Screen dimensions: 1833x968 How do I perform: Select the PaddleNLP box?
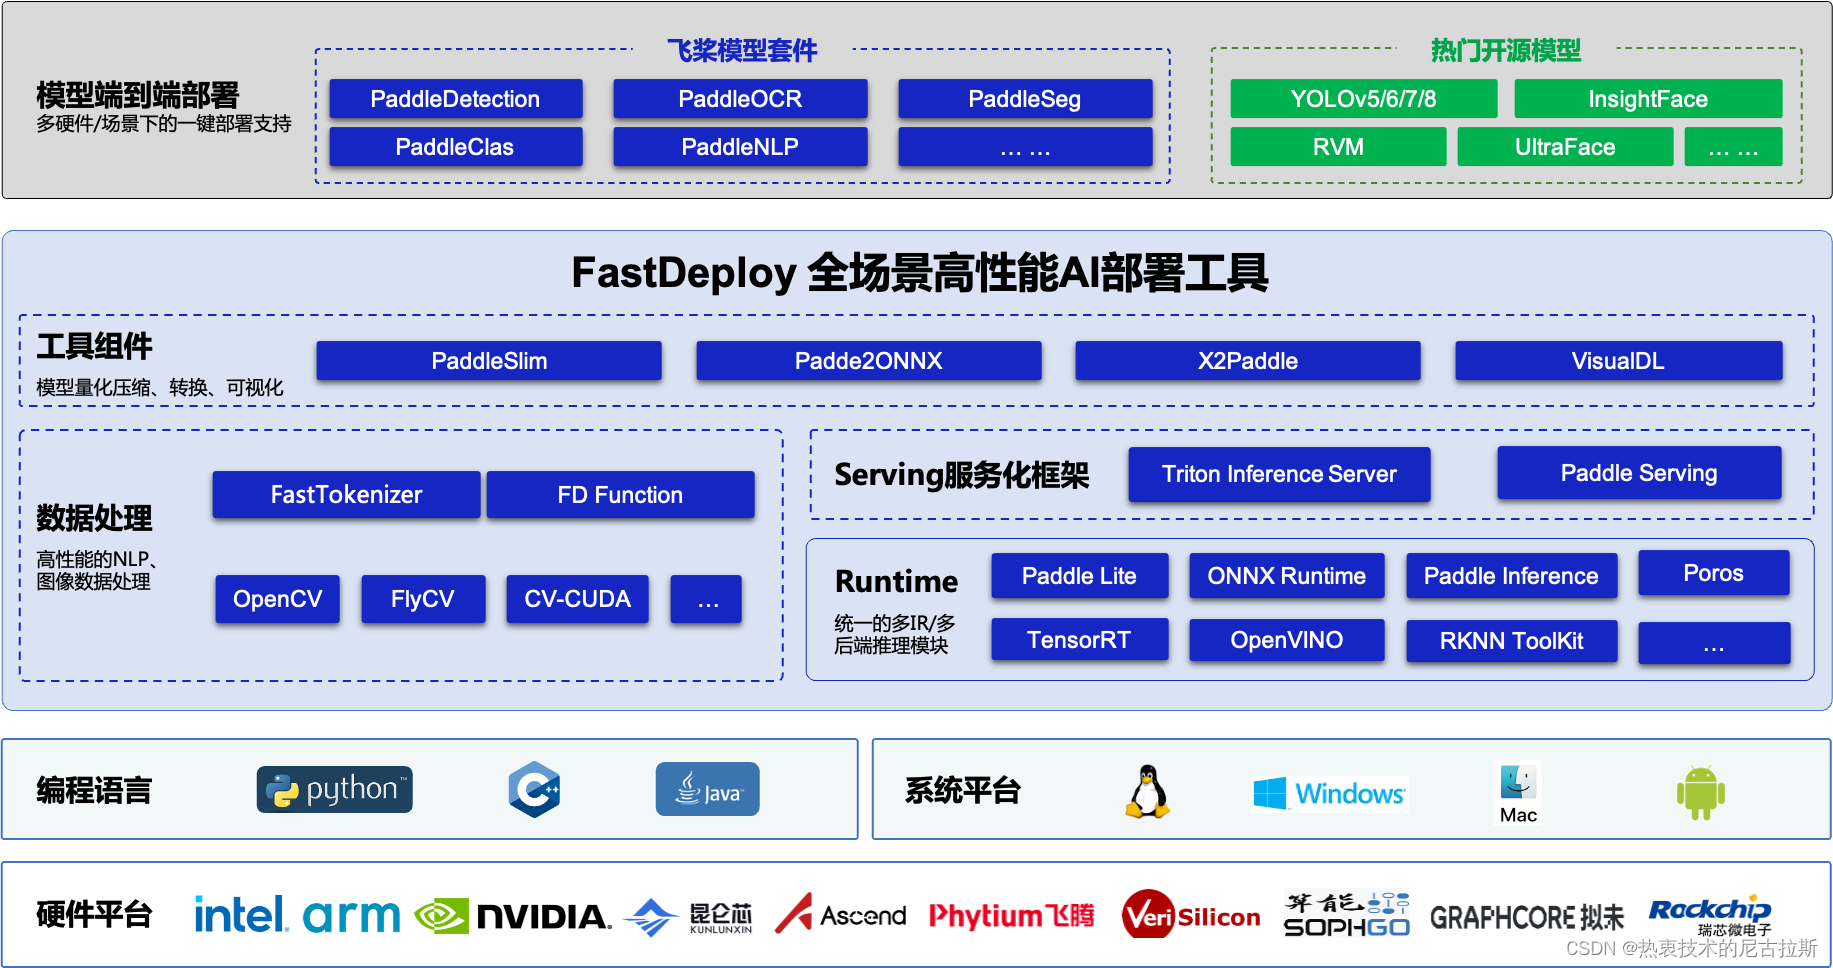tap(740, 147)
